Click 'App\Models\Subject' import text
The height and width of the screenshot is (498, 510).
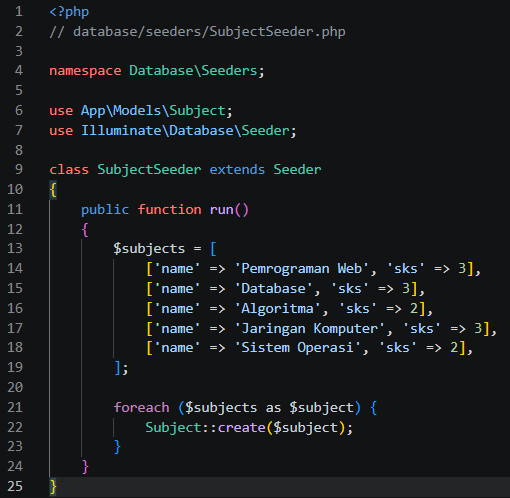tap(153, 111)
